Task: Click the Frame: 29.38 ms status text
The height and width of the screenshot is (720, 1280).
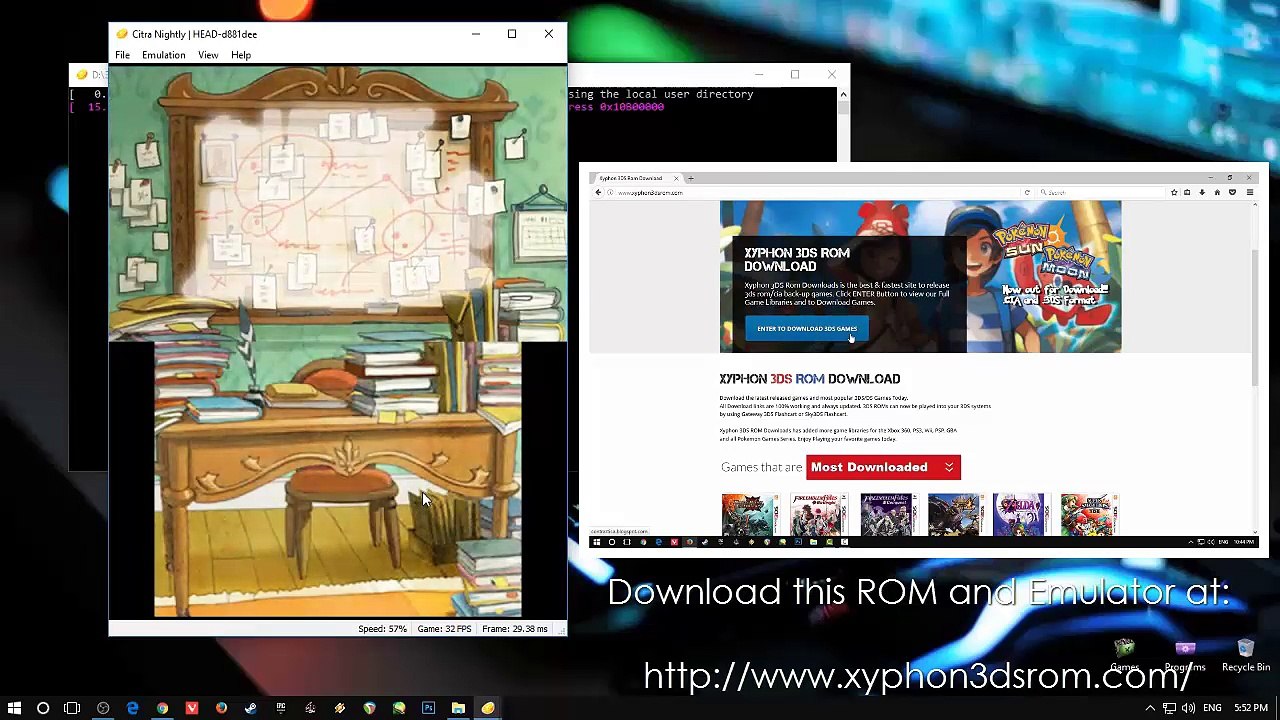Action: pyautogui.click(x=515, y=629)
